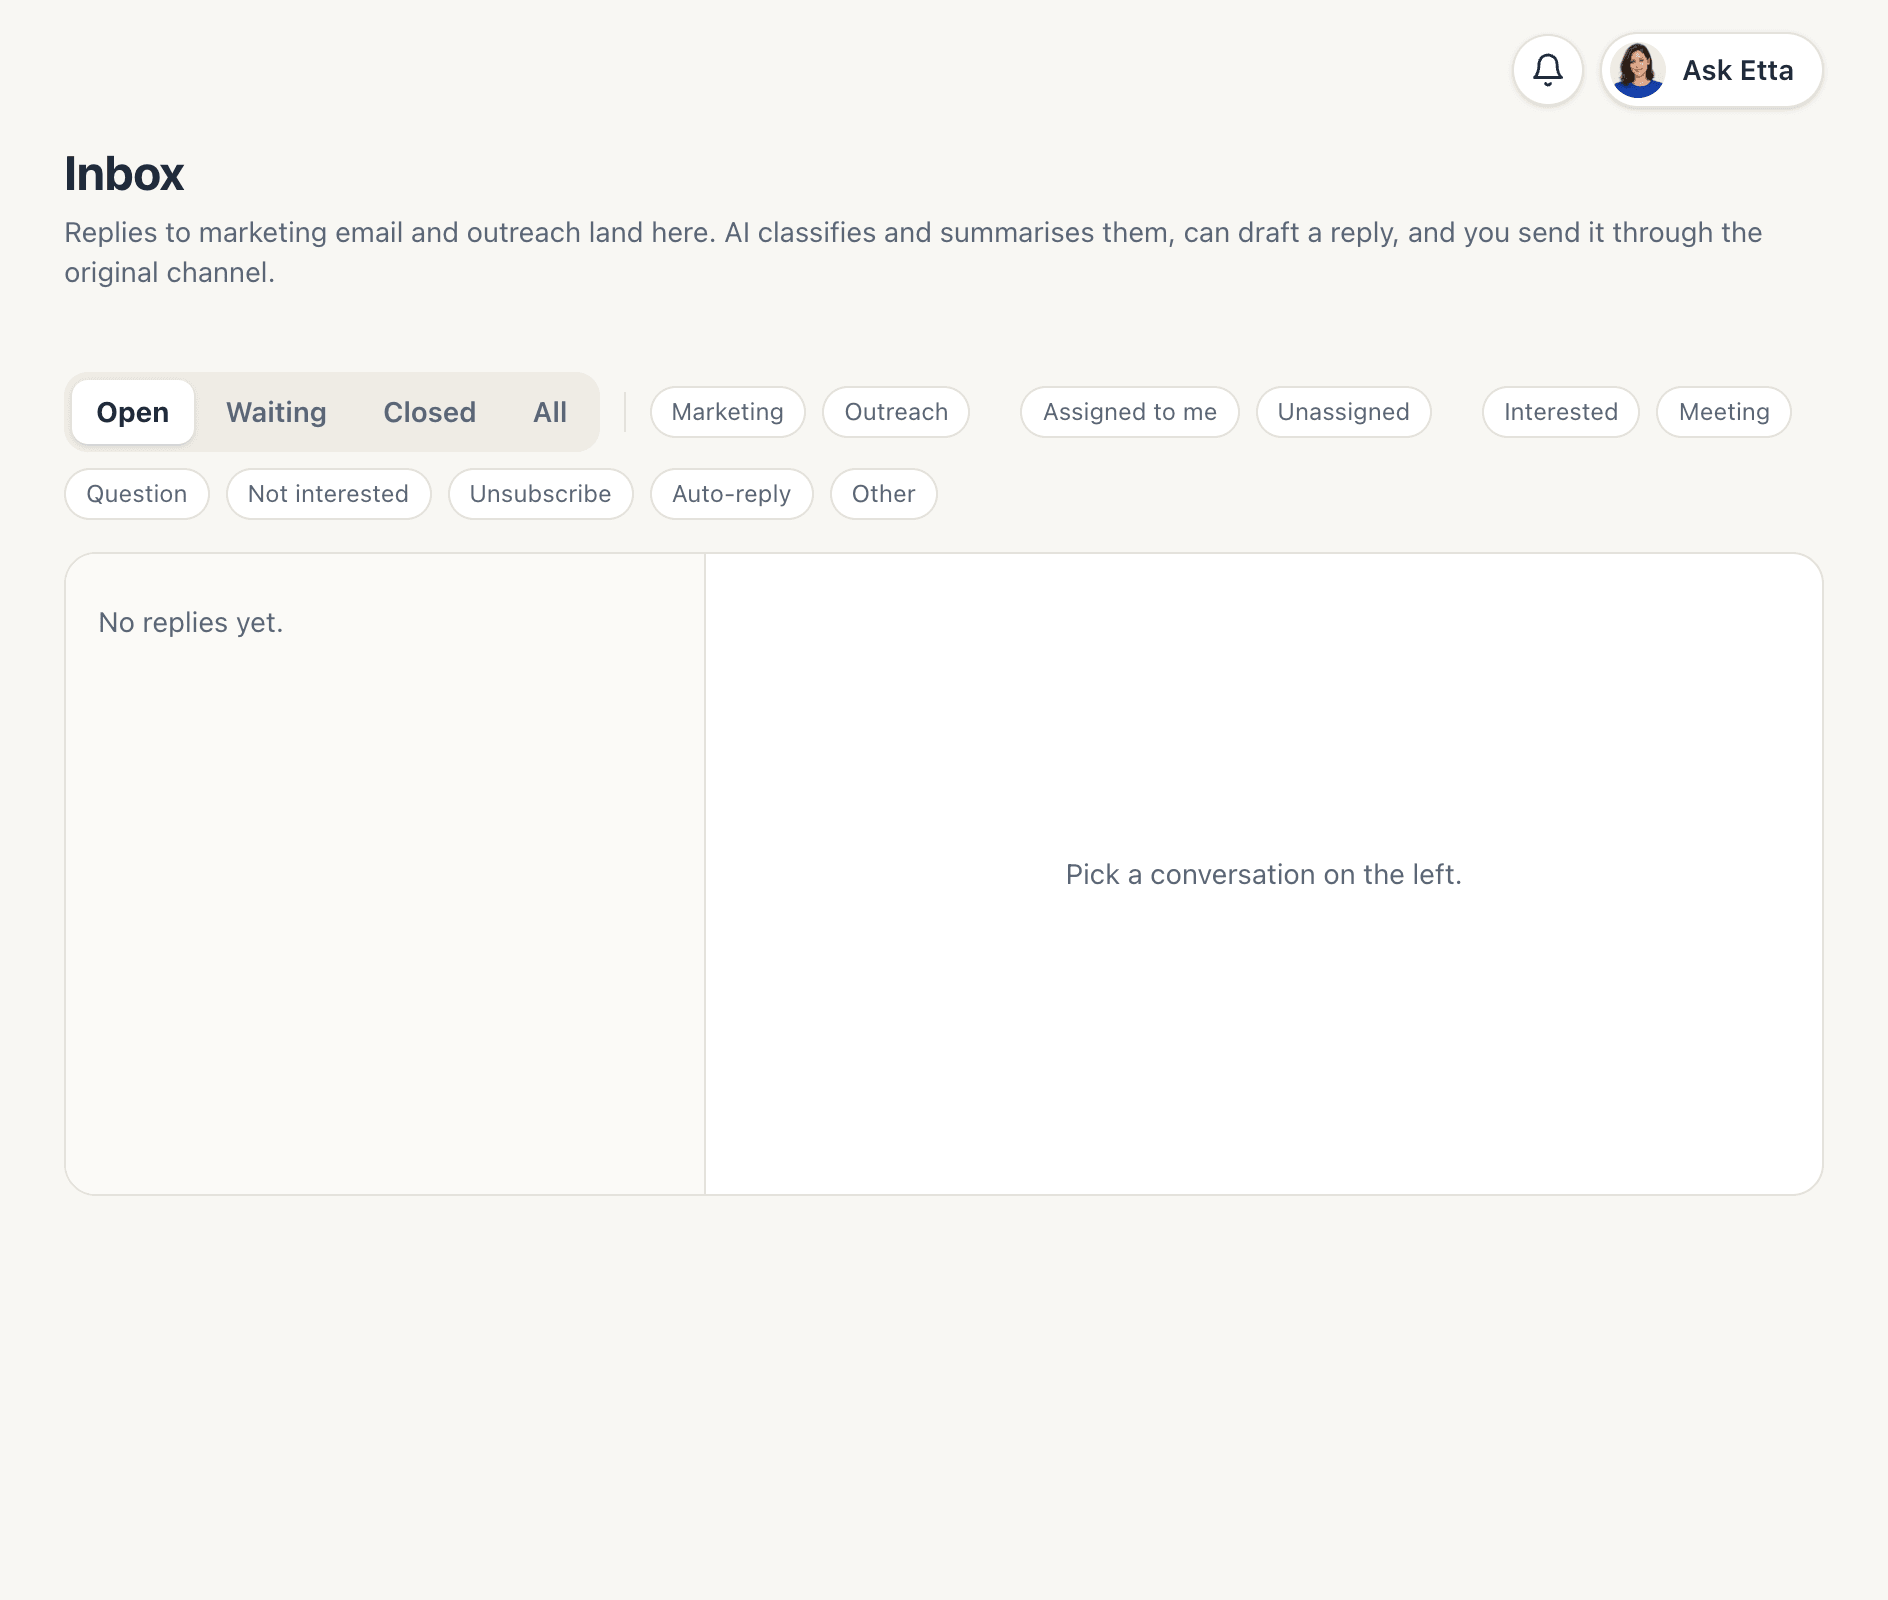Open the notifications bell
This screenshot has width=1888, height=1600.
(1547, 70)
